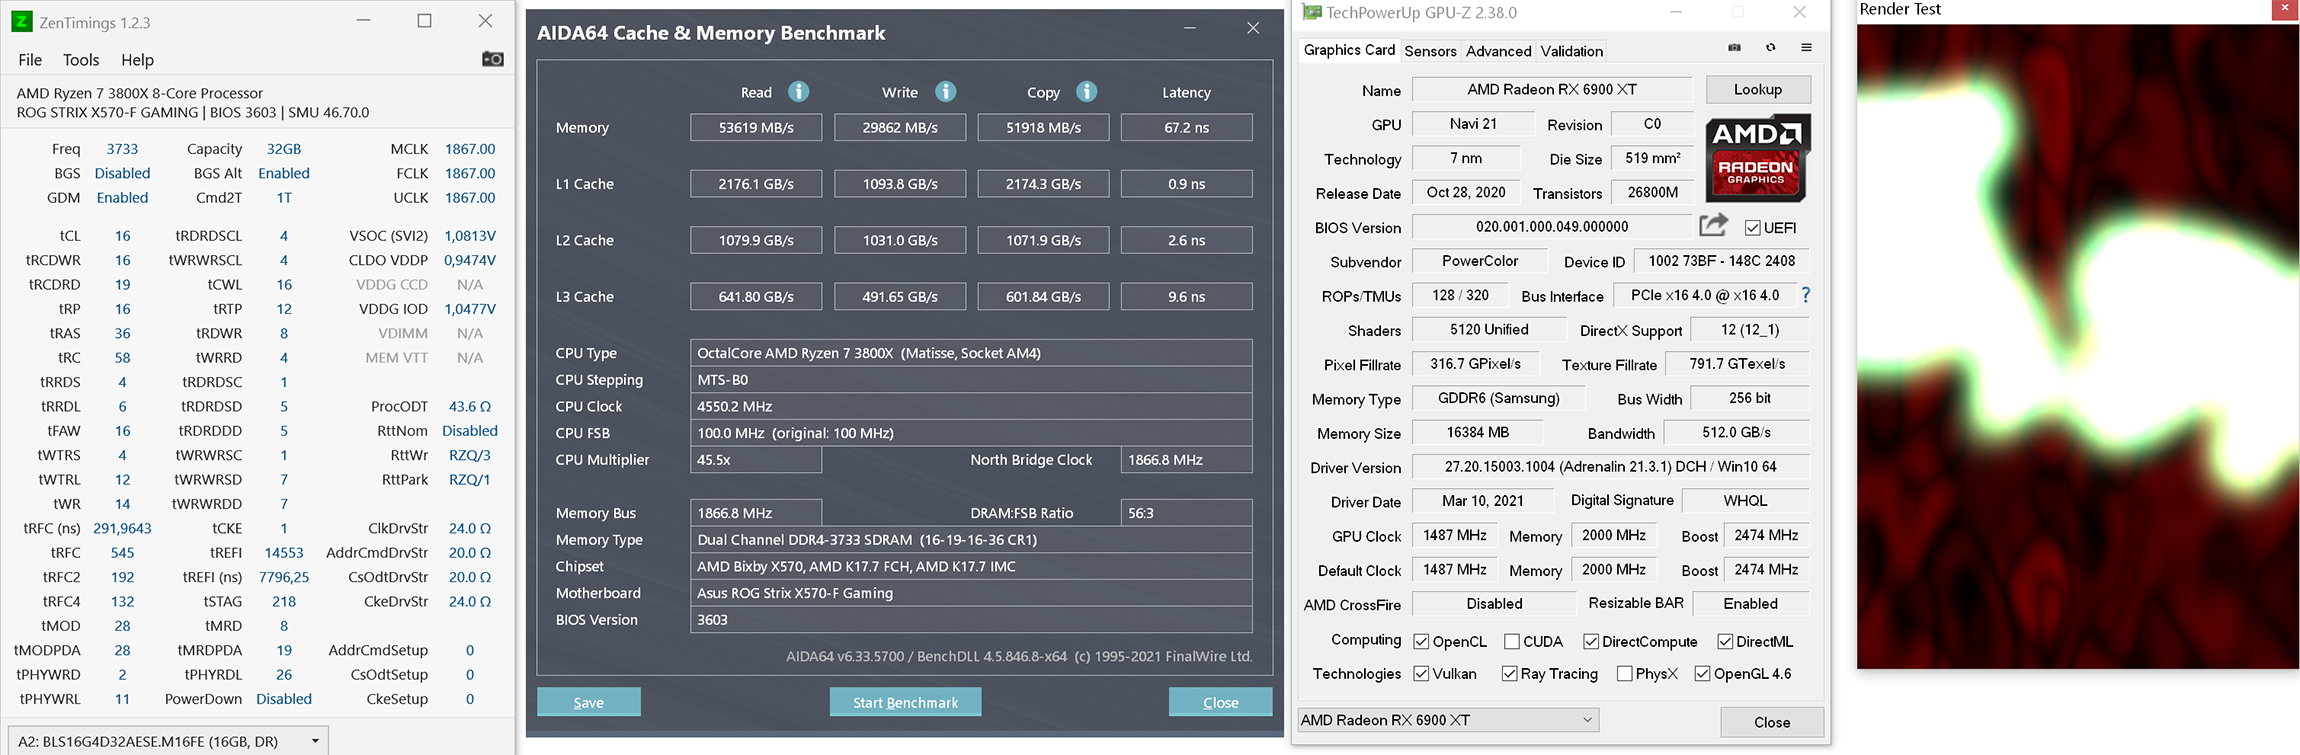2300x755 pixels.
Task: Click the GPU-Z Name field
Action: (x=1552, y=89)
